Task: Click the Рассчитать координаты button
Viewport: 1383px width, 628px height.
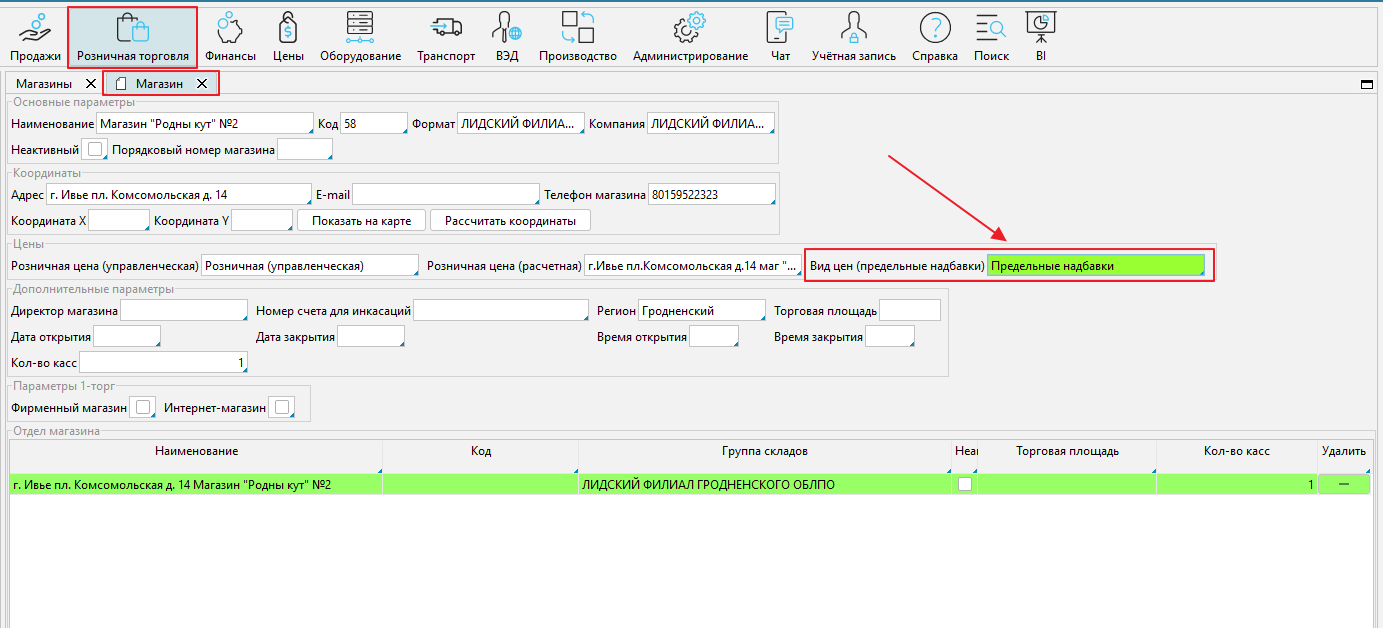Action: [x=510, y=220]
